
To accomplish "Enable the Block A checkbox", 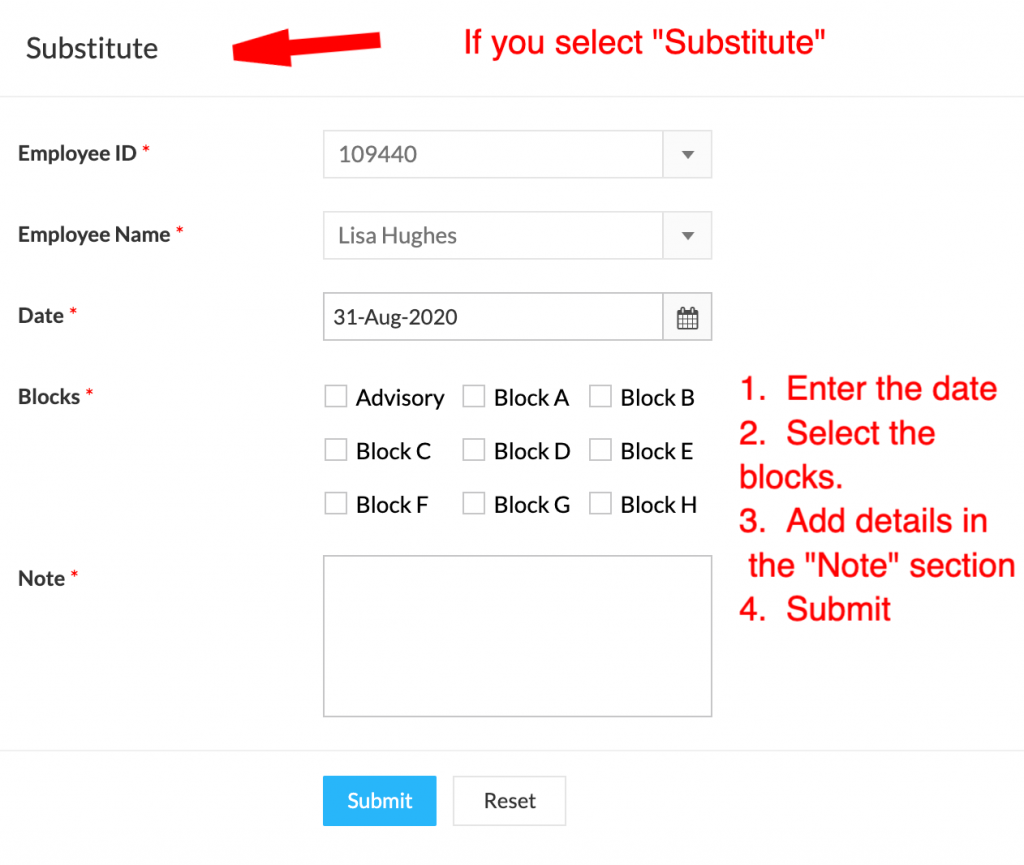I will tap(474, 397).
